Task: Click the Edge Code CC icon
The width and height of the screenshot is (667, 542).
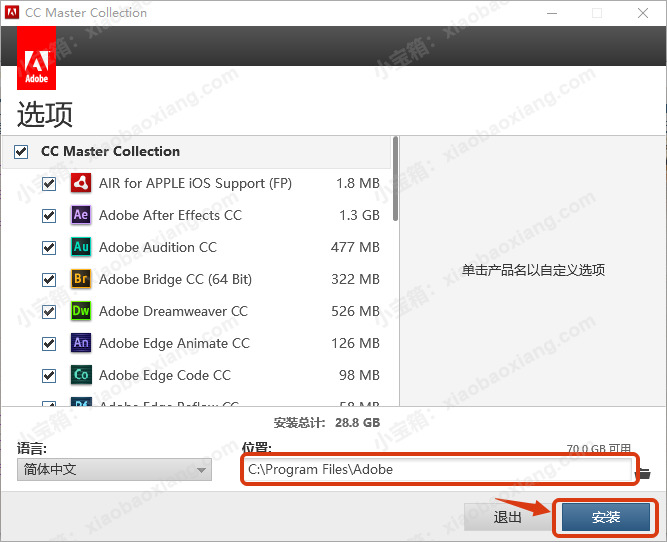Action: [81, 375]
